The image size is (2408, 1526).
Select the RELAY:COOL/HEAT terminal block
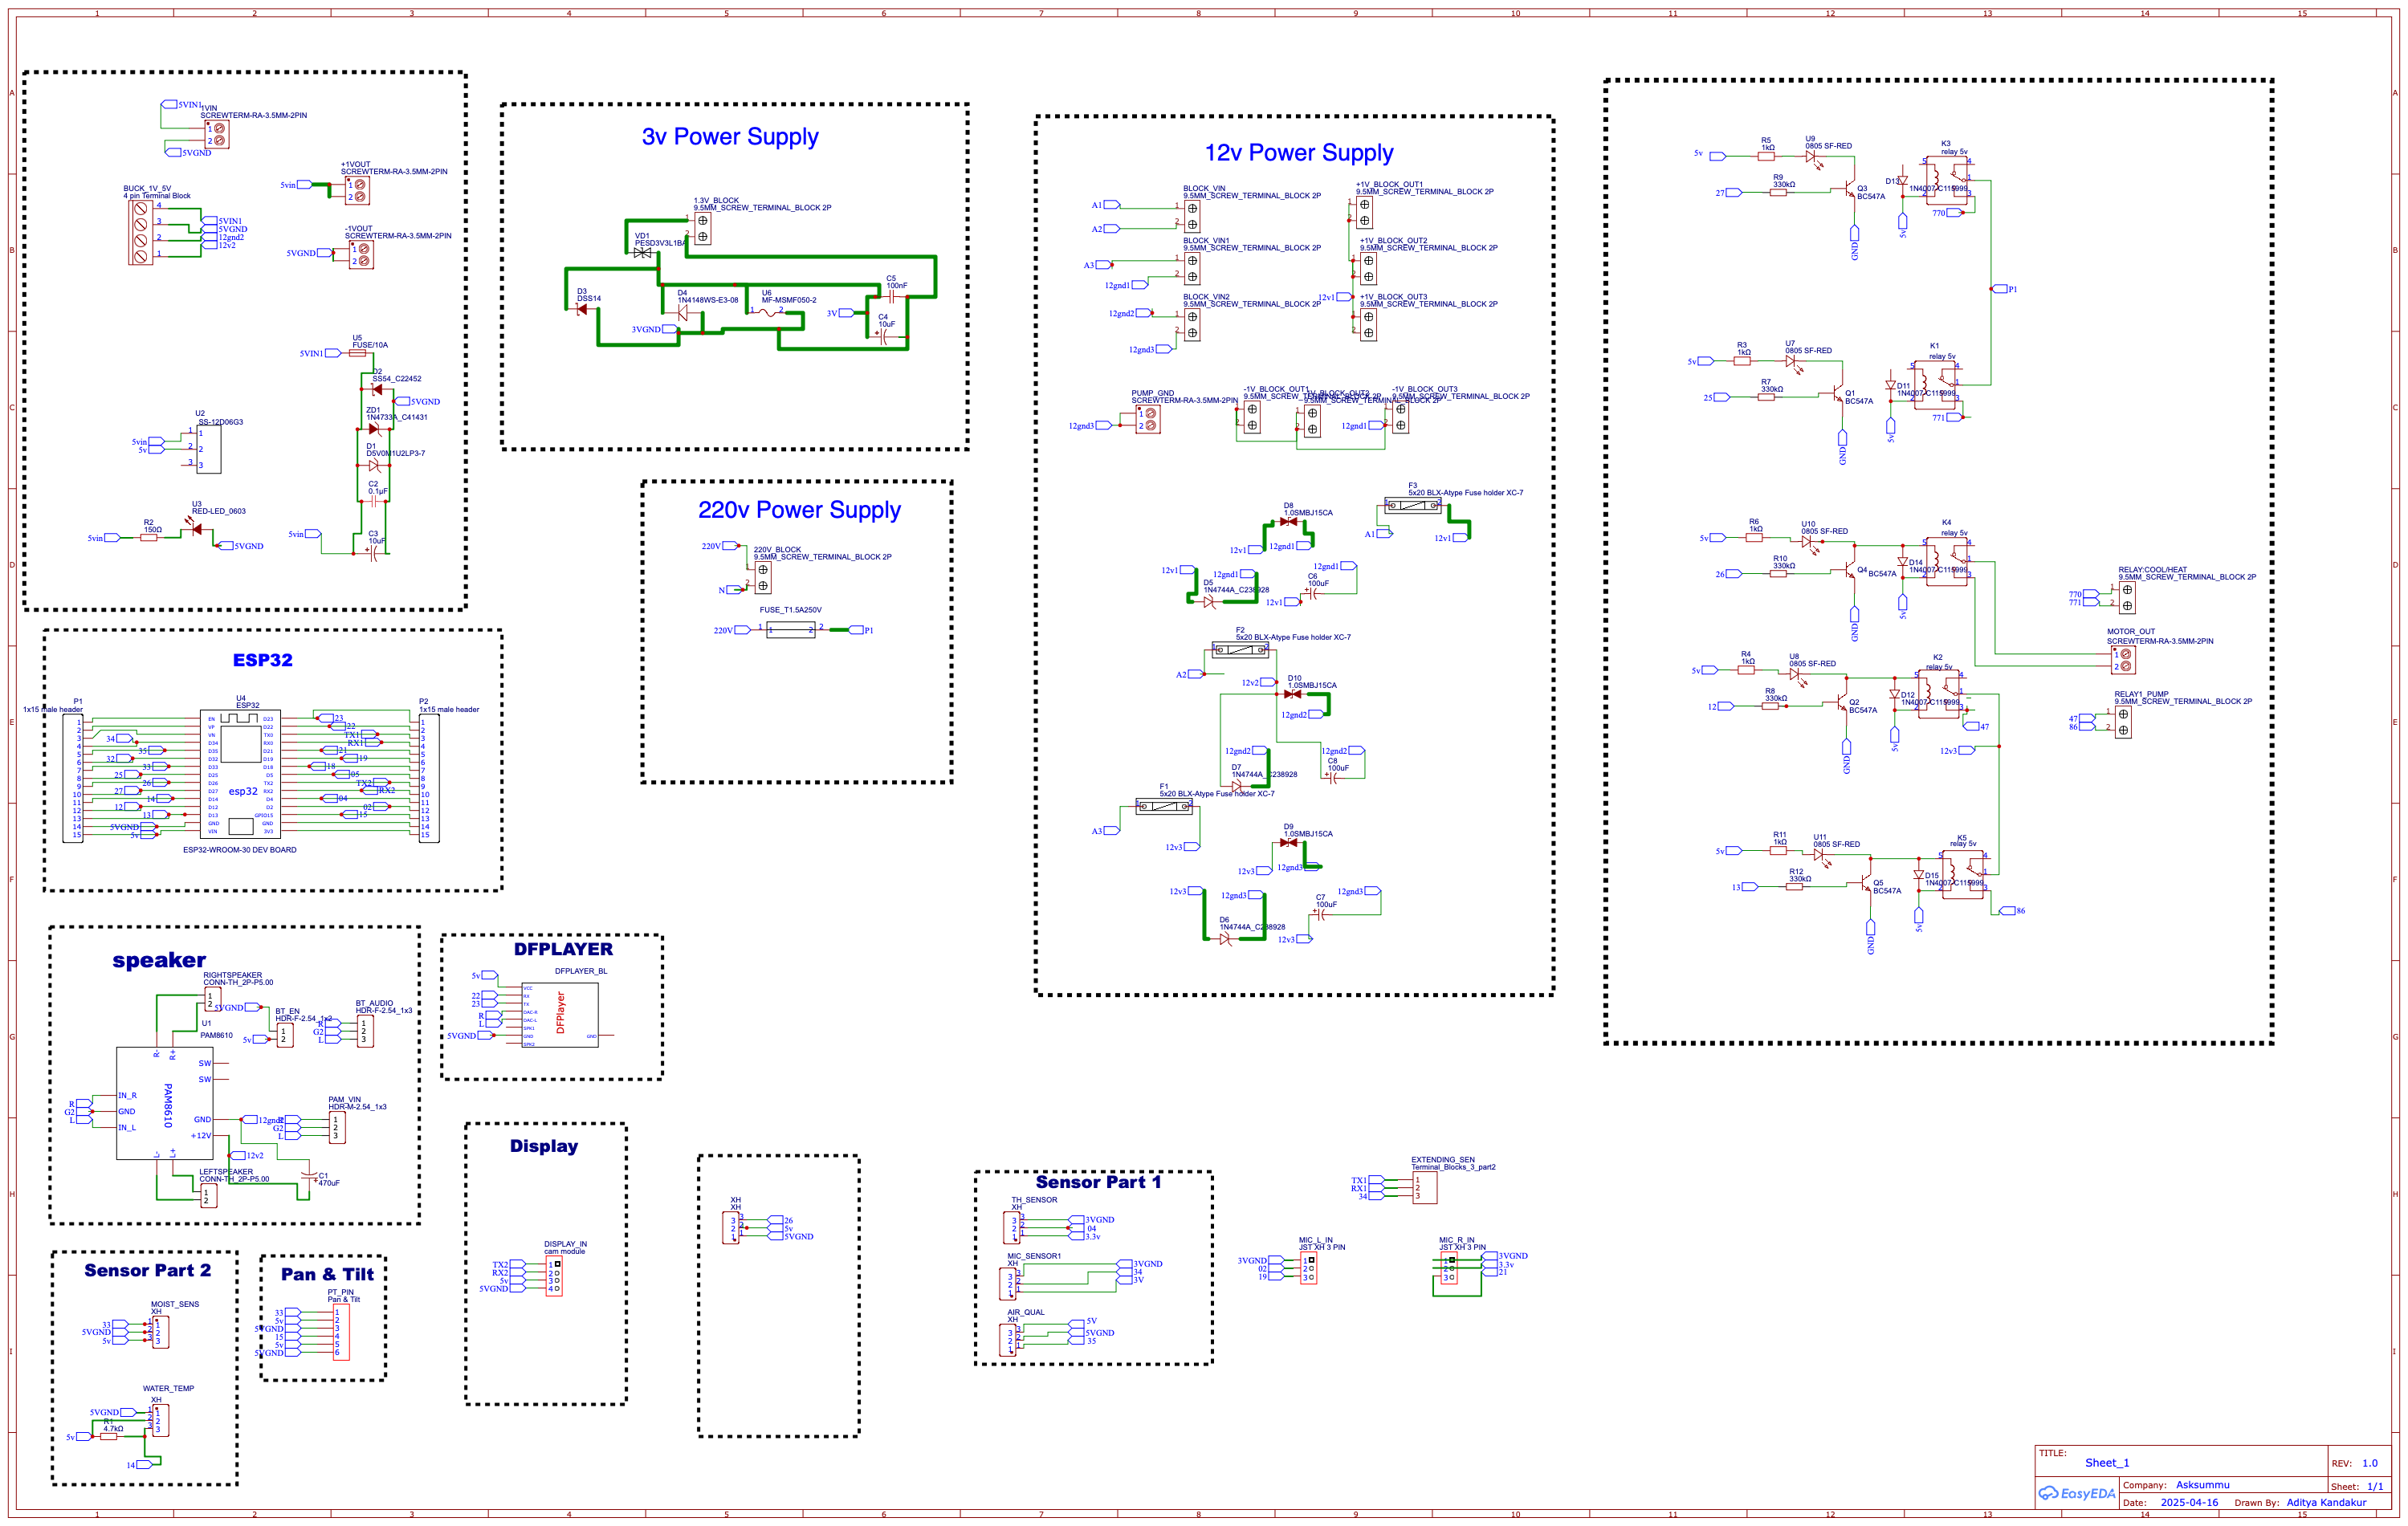(x=2126, y=597)
